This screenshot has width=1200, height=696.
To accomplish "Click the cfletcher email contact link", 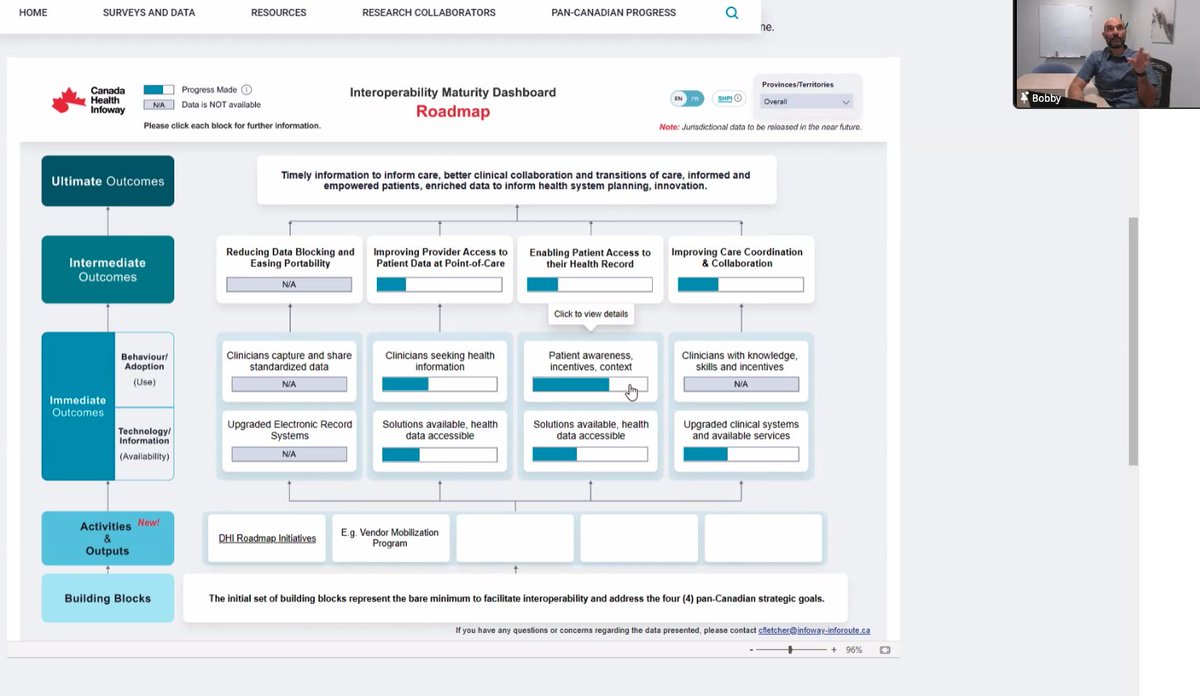I will [x=814, y=630].
